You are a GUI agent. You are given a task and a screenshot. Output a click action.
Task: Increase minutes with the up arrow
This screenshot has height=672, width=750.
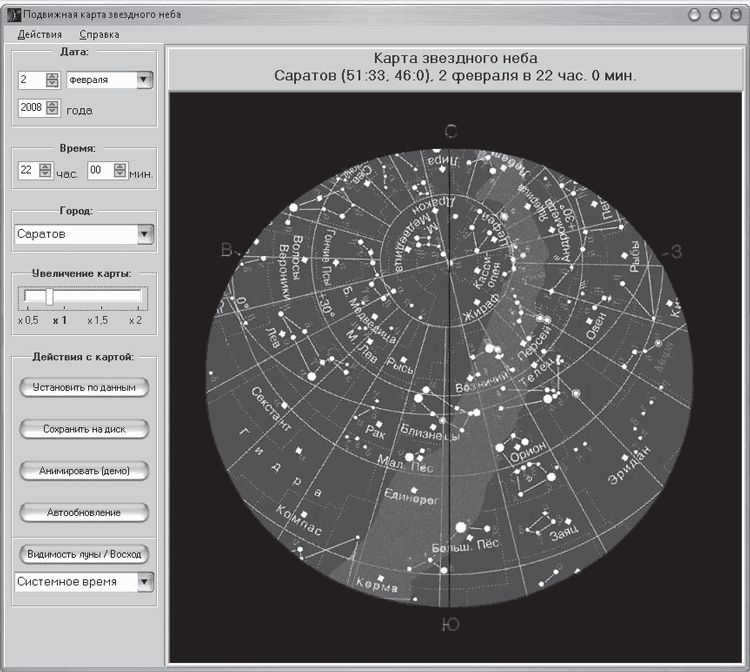121,166
